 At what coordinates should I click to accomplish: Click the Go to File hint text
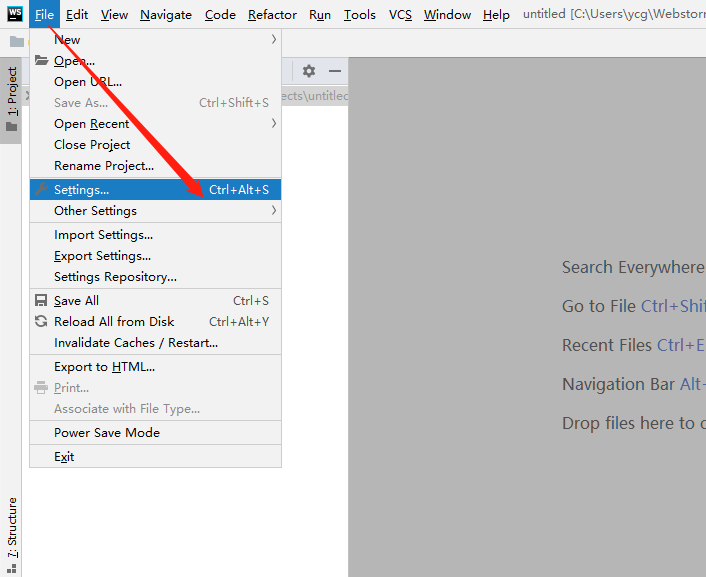[x=599, y=306]
